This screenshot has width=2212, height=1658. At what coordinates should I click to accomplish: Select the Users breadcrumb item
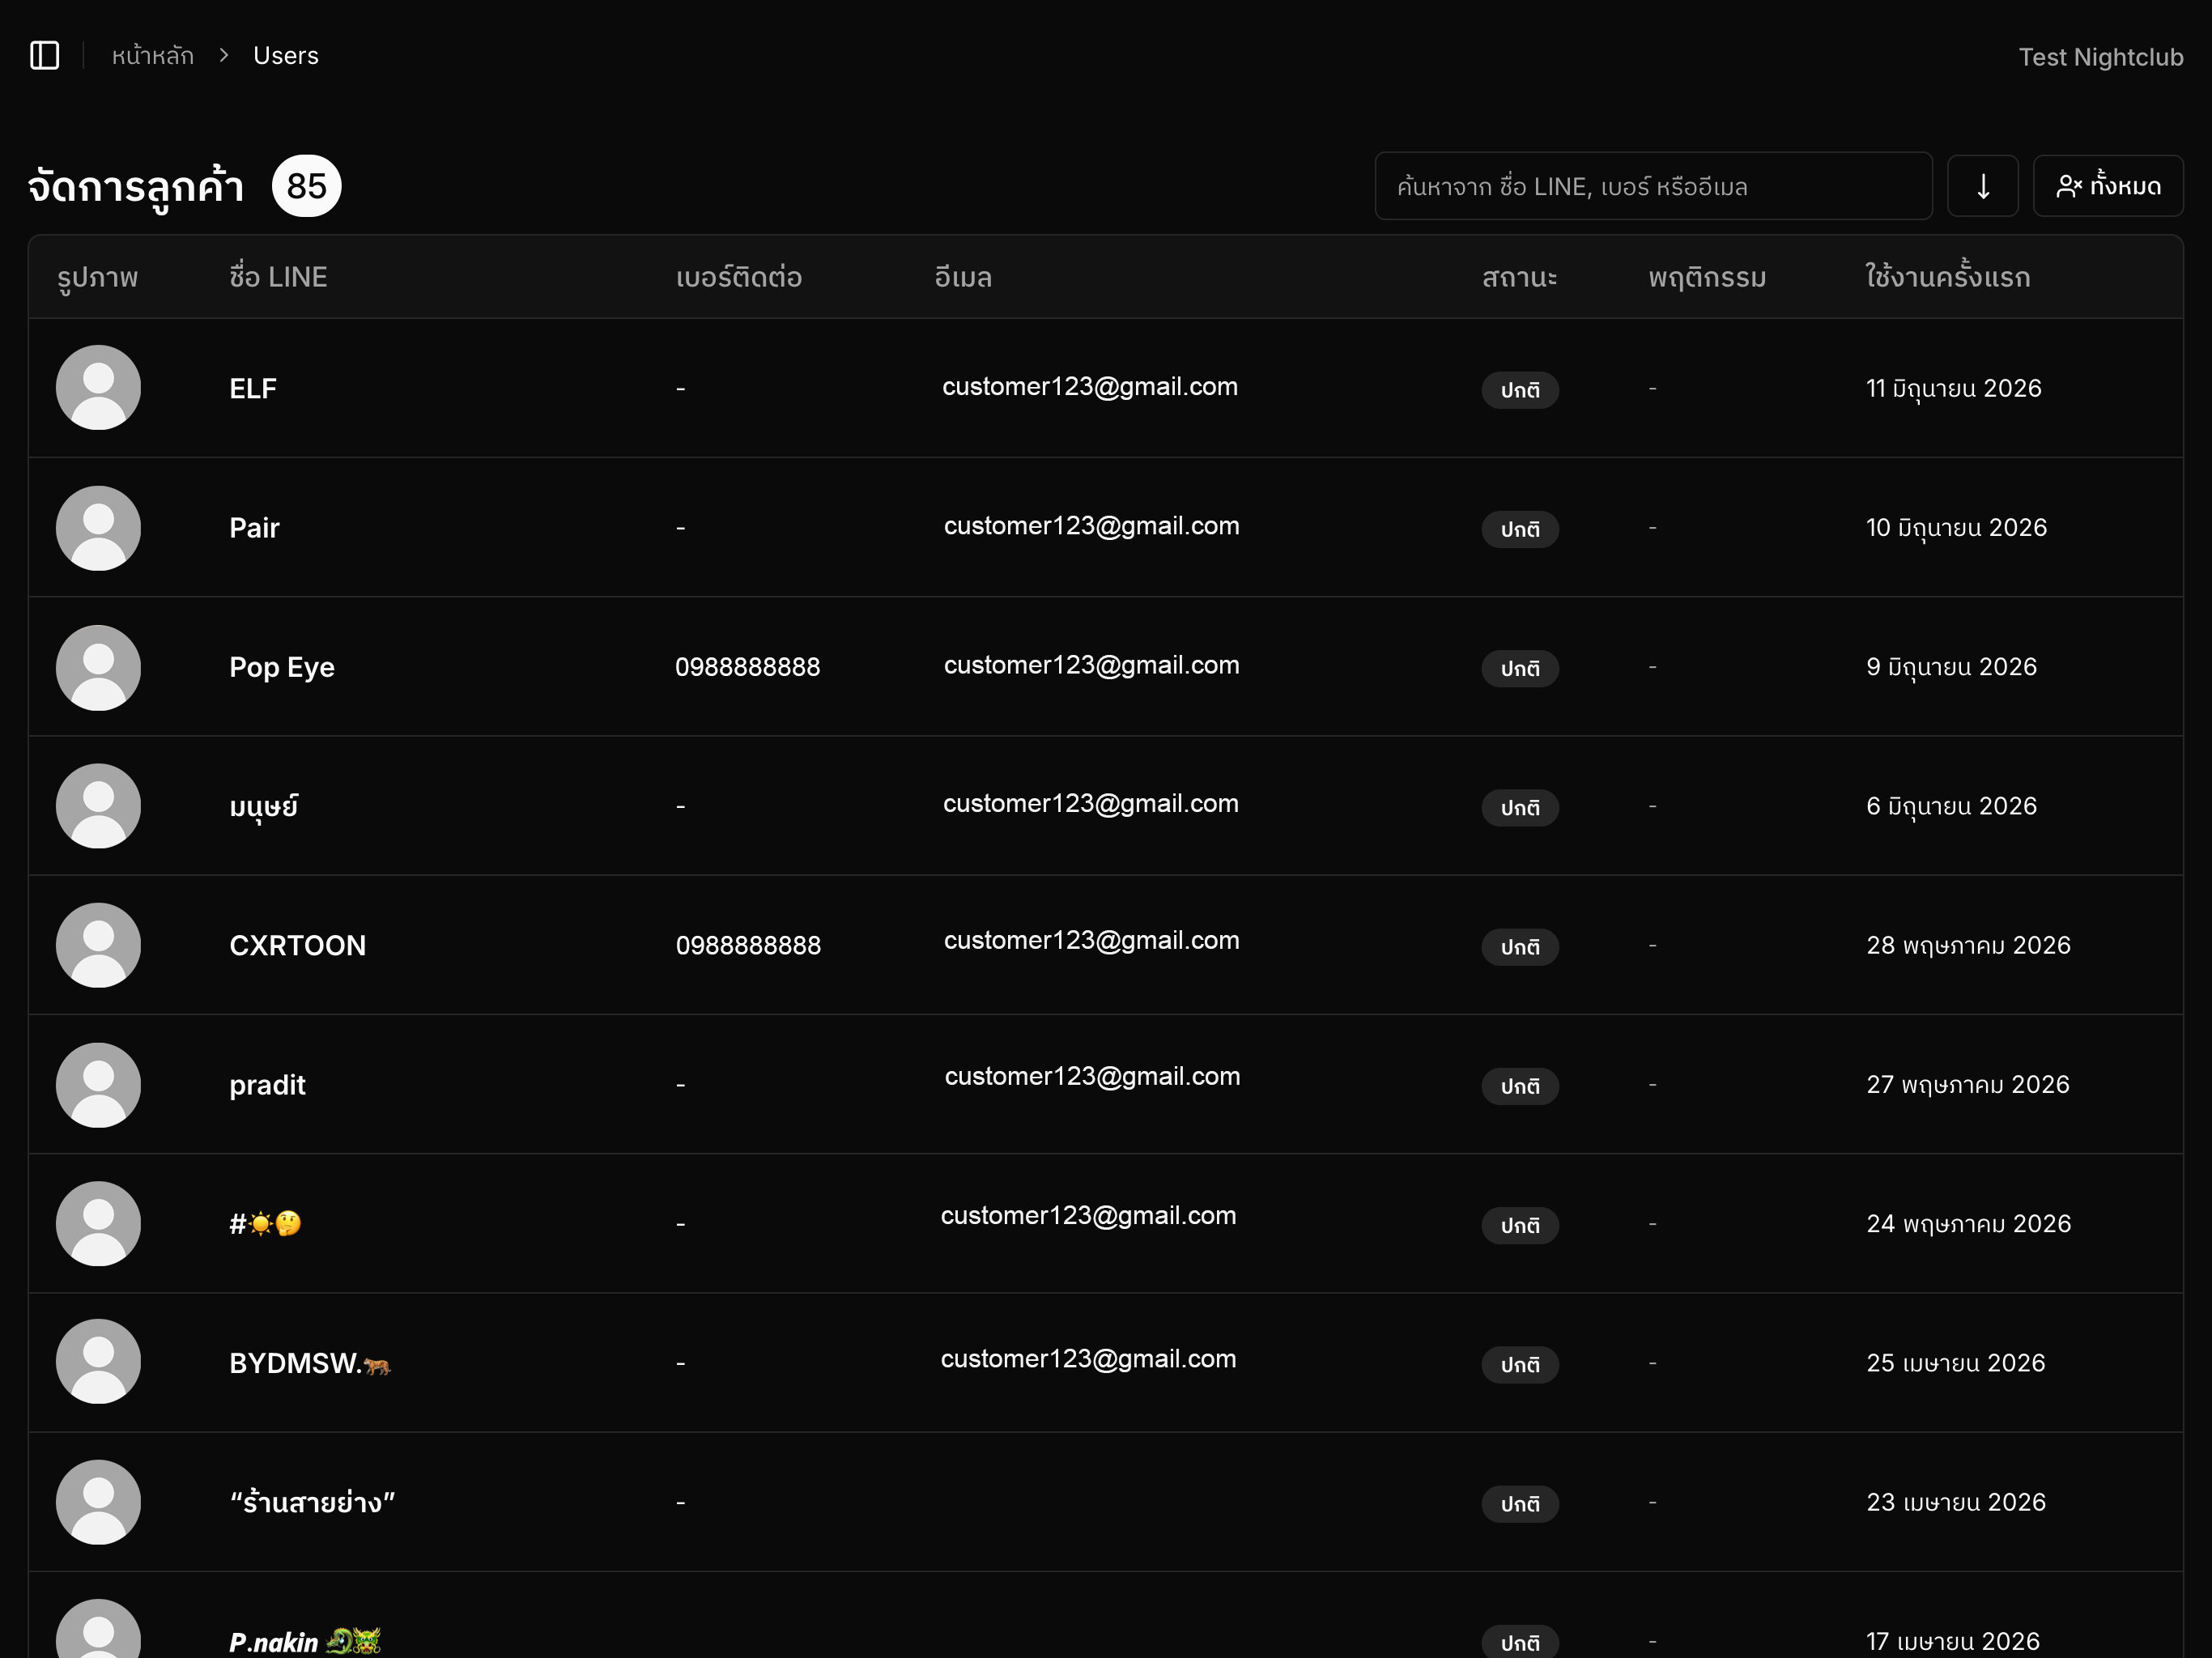[286, 56]
